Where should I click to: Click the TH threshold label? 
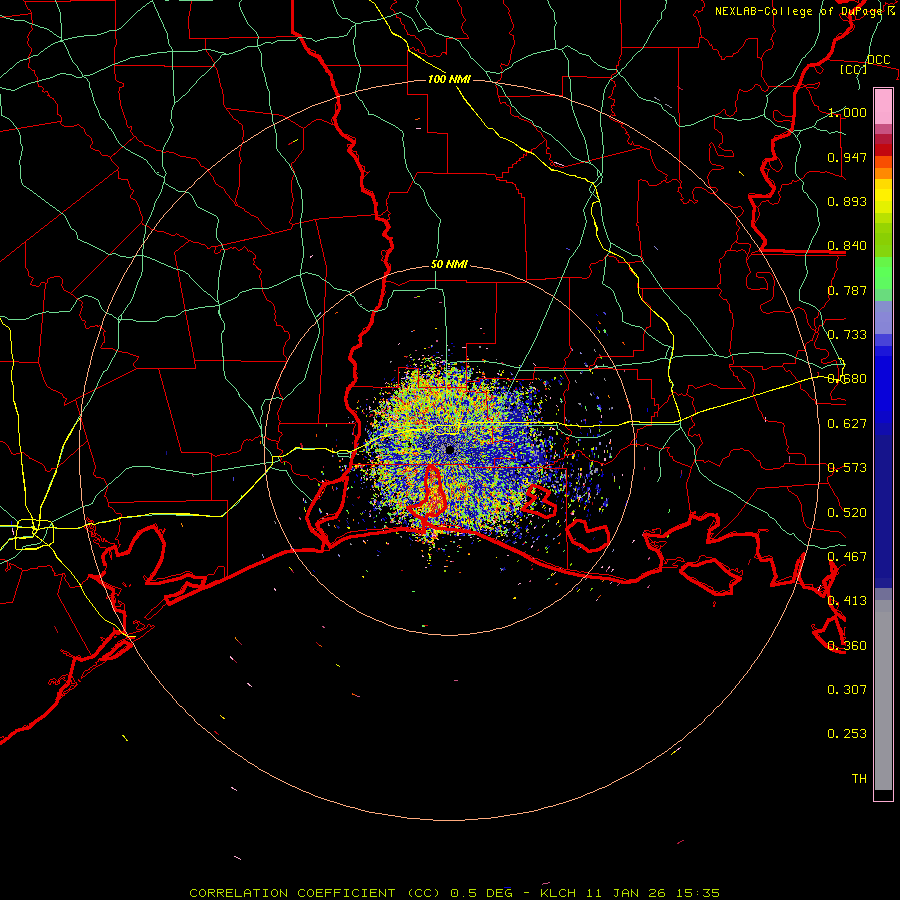(859, 779)
